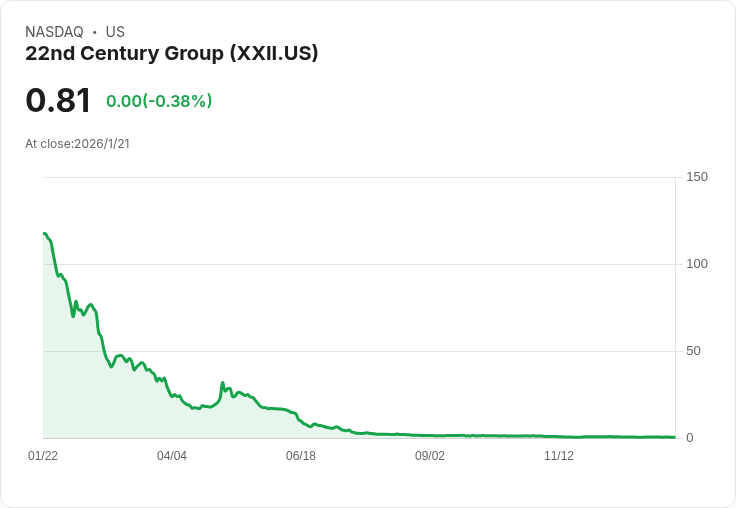Viewport: 736px width, 508px height.
Task: Click the US market label
Action: pyautogui.click(x=115, y=32)
